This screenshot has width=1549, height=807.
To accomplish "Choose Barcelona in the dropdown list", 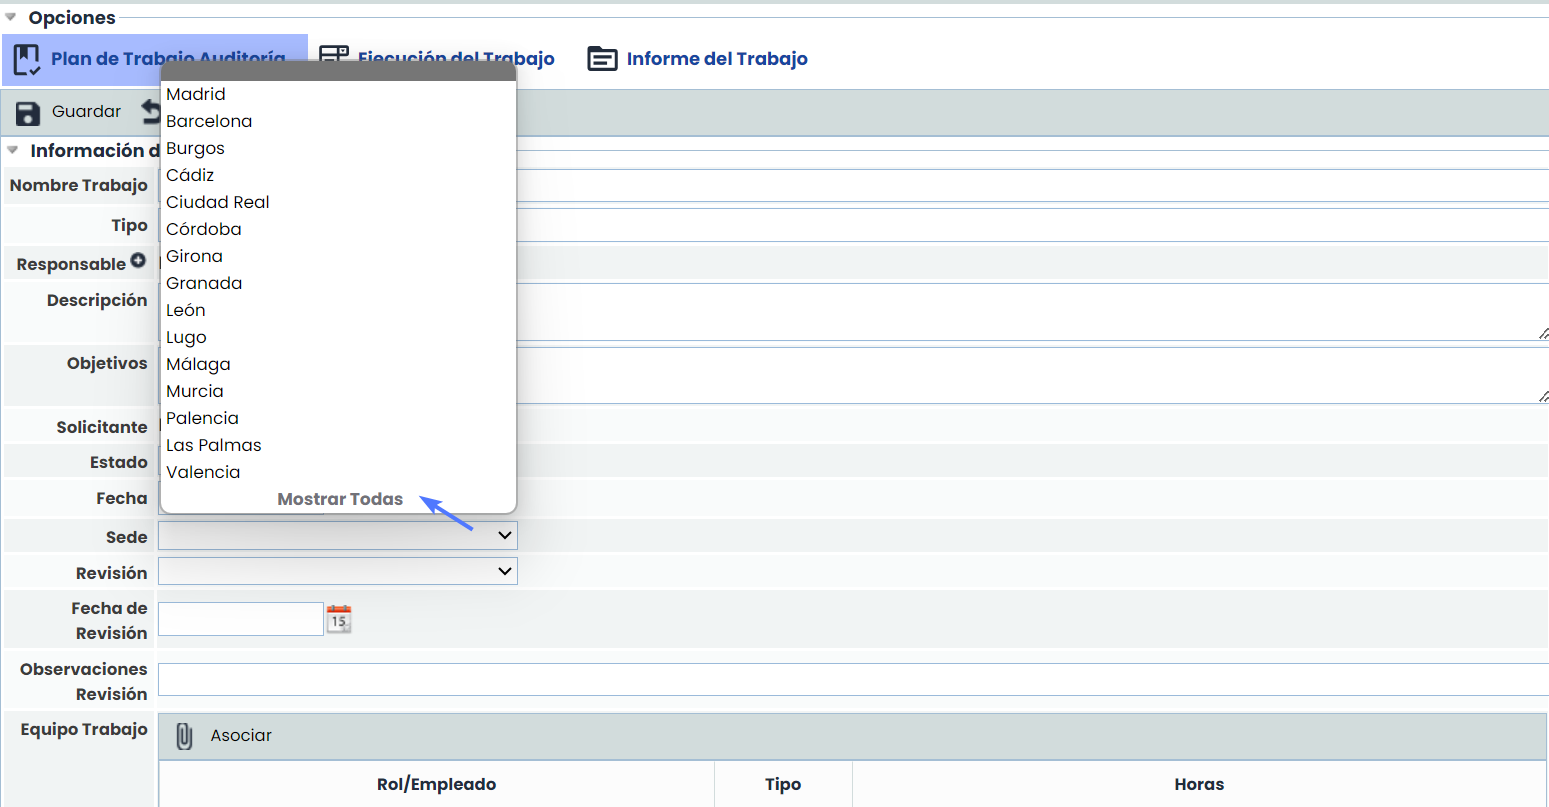I will tap(209, 121).
